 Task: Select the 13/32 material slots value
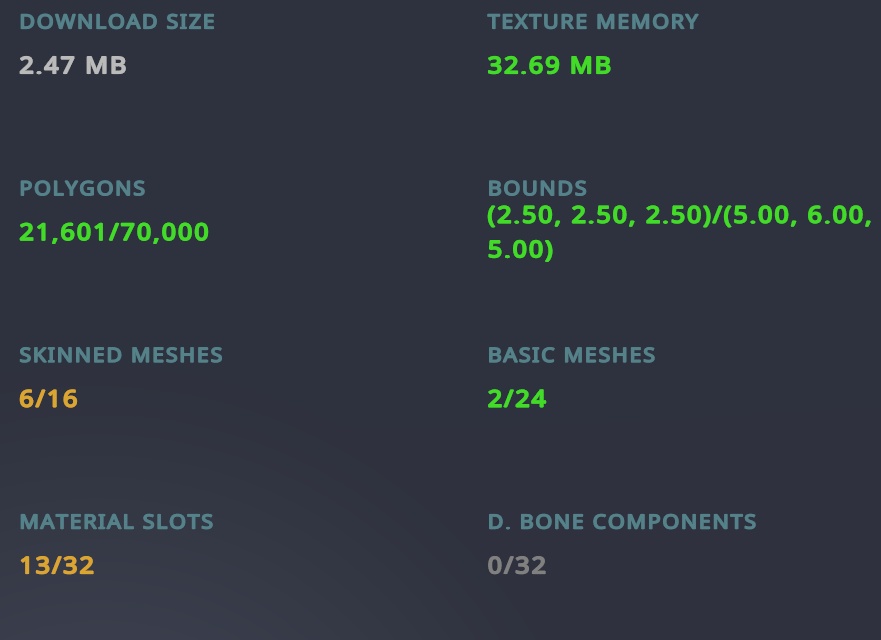57,566
